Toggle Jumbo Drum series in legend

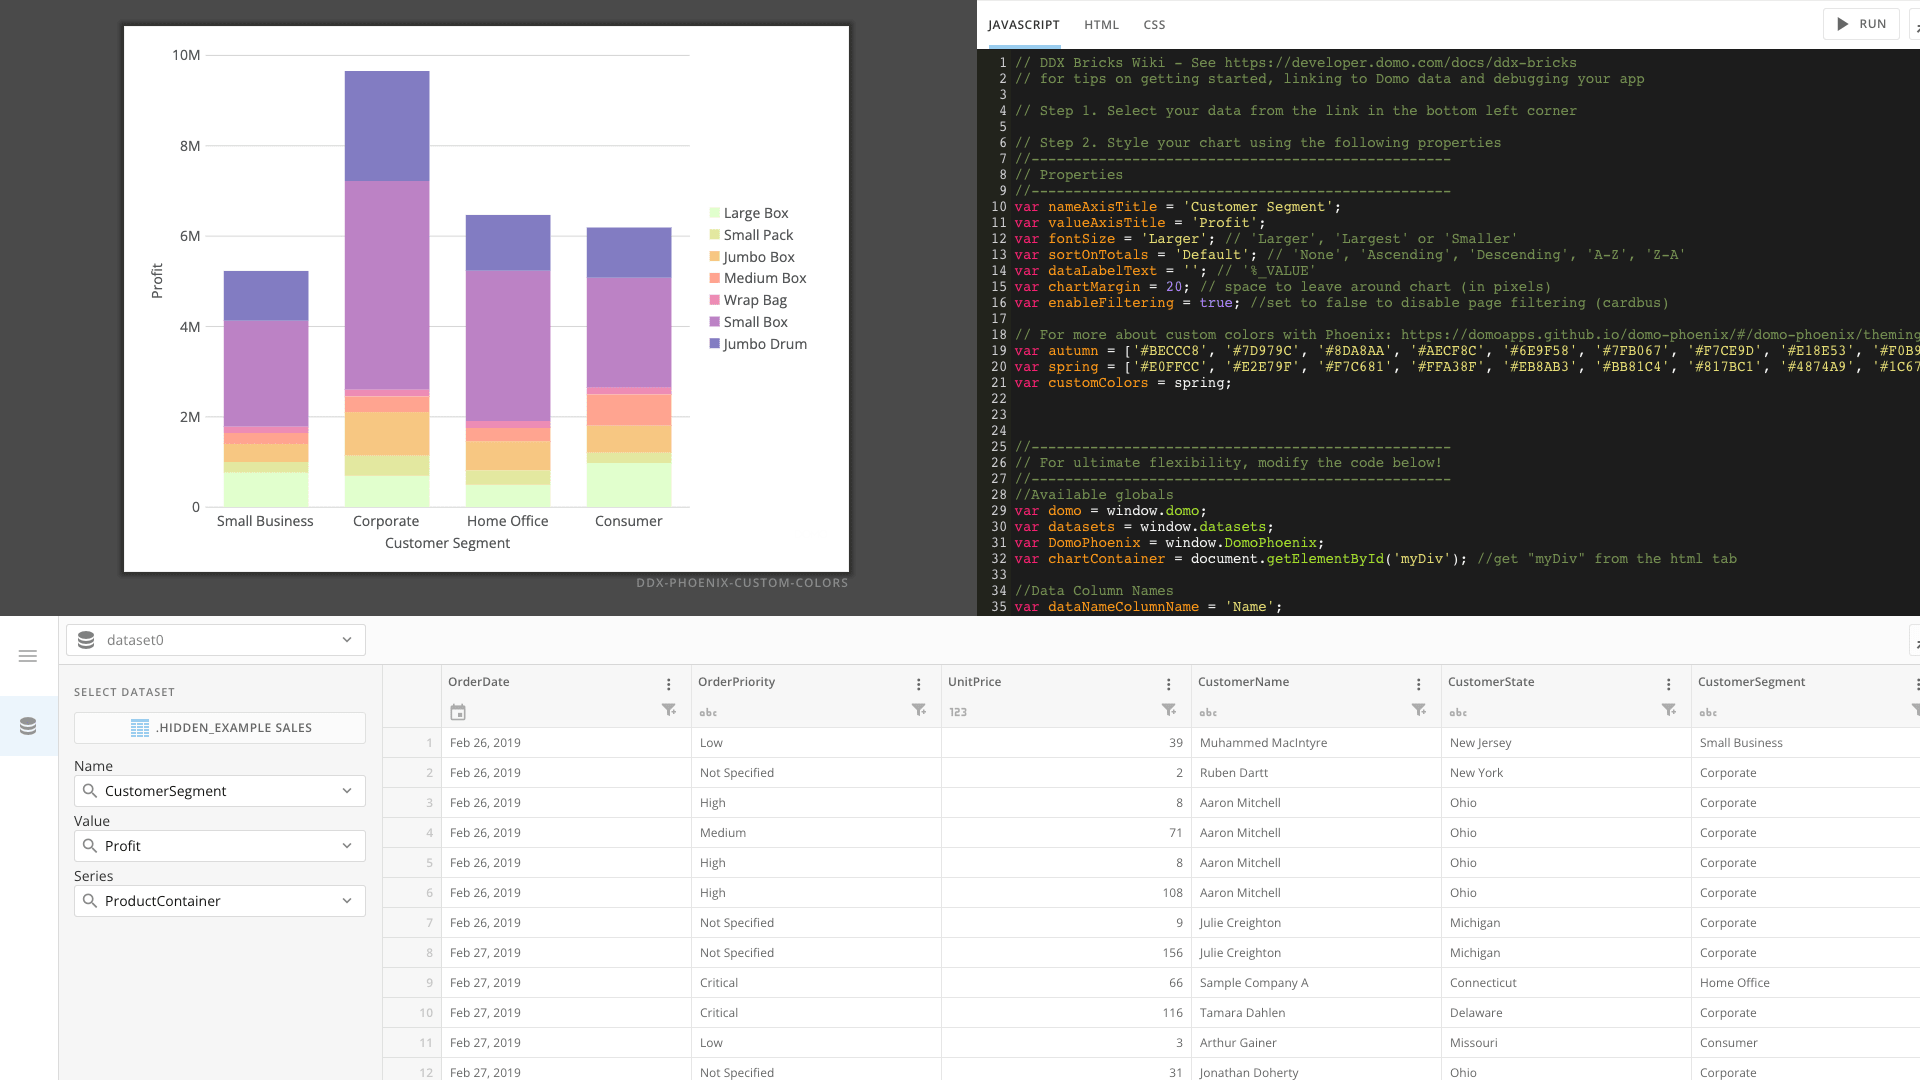(x=763, y=344)
